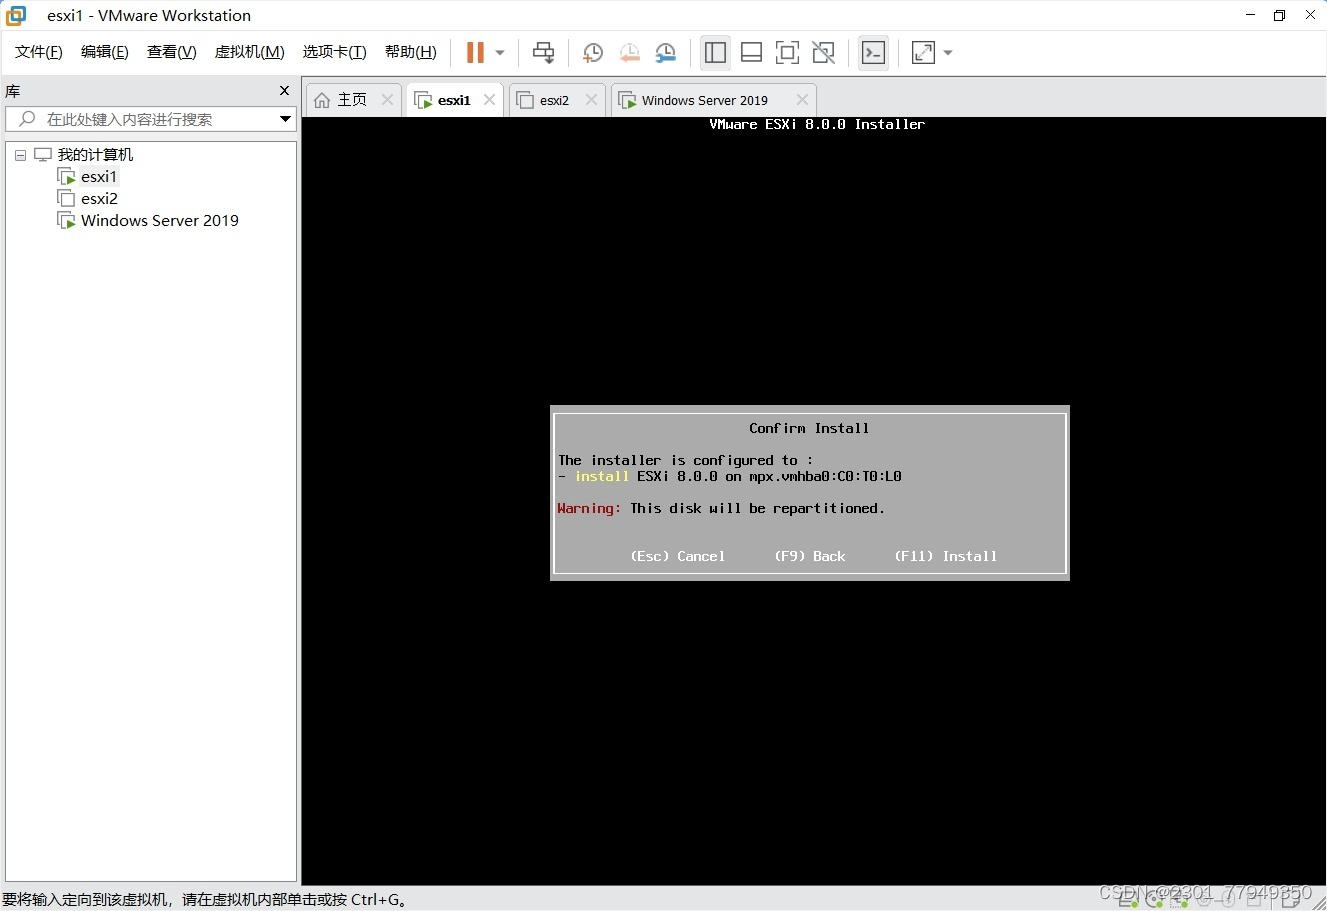Enter full screen mode
Viewport: 1327px width, 911px height.
tap(787, 53)
